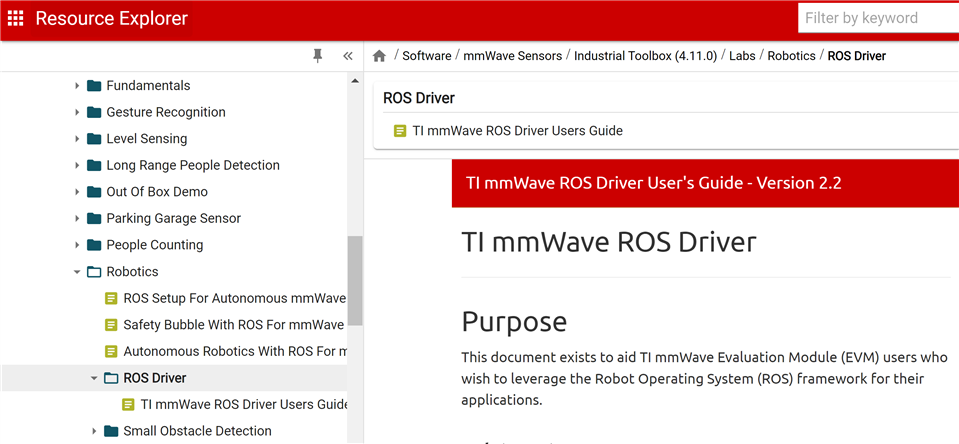Open mmWave Sensors breadcrumb link

point(513,56)
